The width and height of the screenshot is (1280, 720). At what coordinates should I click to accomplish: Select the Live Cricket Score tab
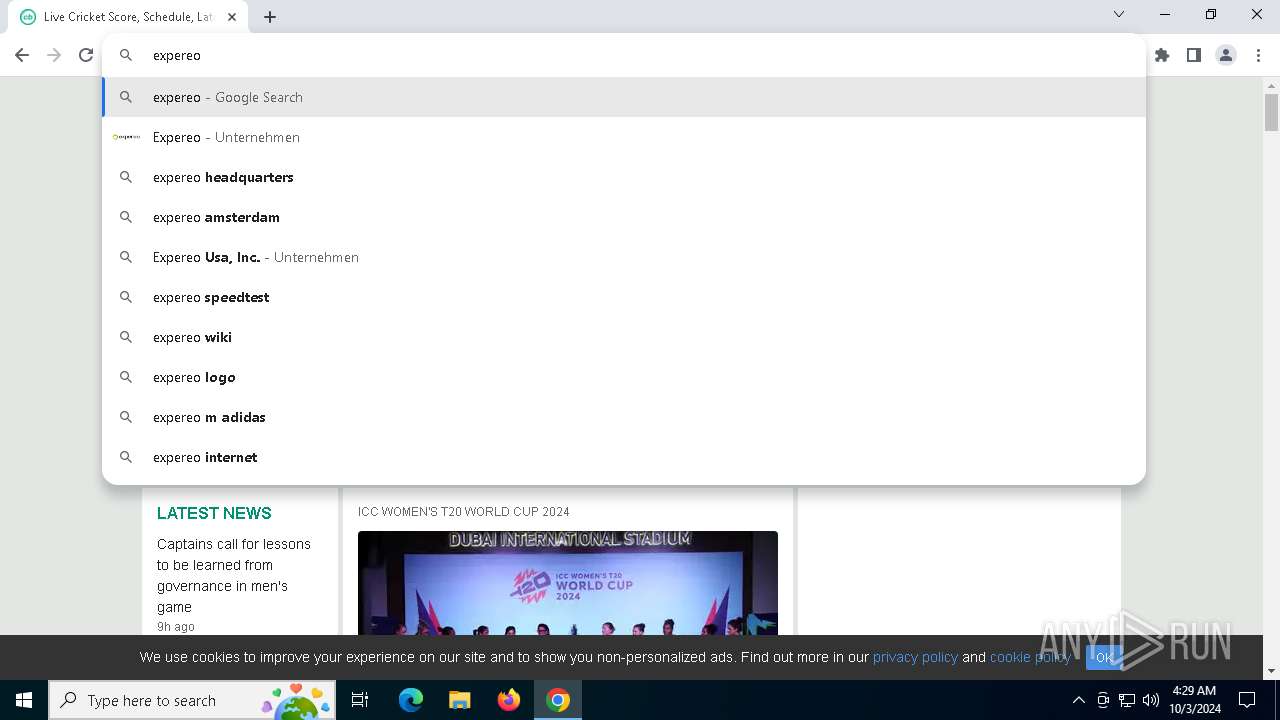coord(130,17)
